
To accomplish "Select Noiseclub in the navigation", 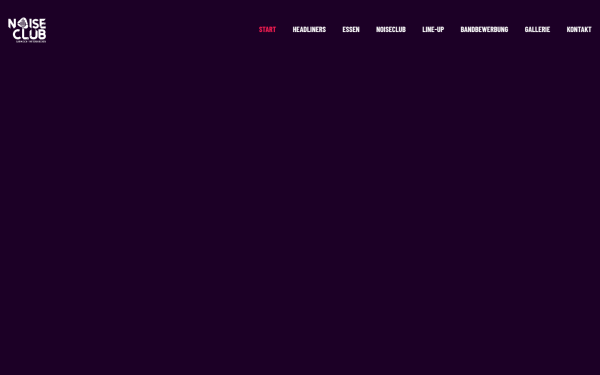I will click(x=391, y=29).
